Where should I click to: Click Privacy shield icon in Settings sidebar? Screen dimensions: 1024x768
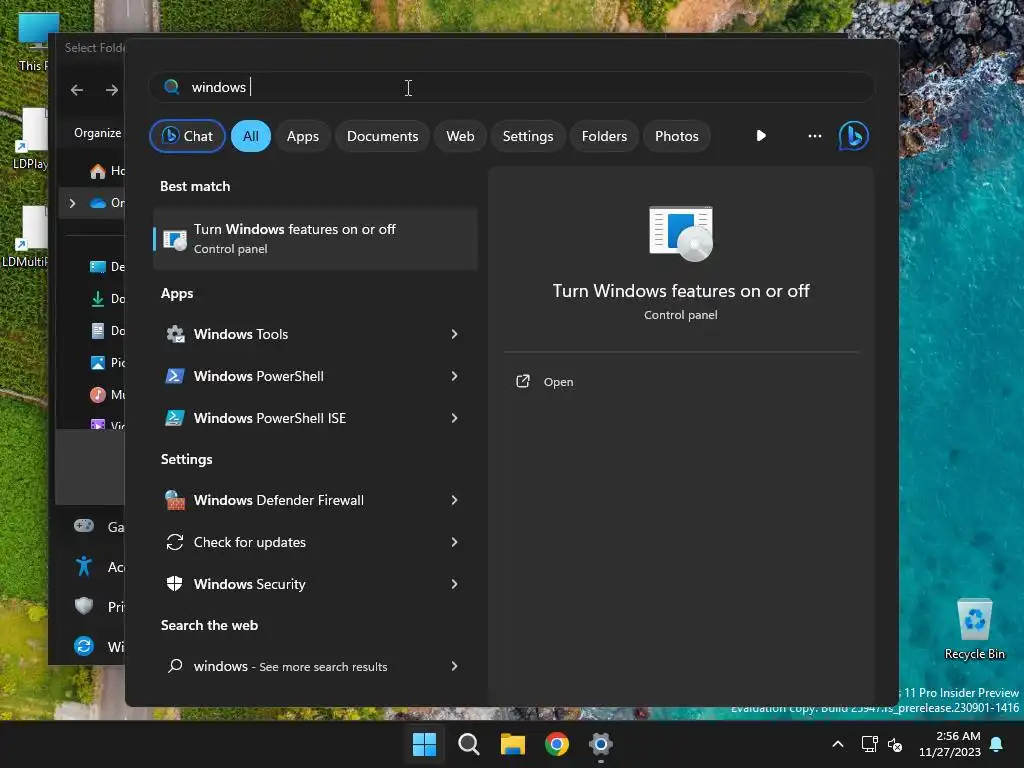click(x=84, y=606)
